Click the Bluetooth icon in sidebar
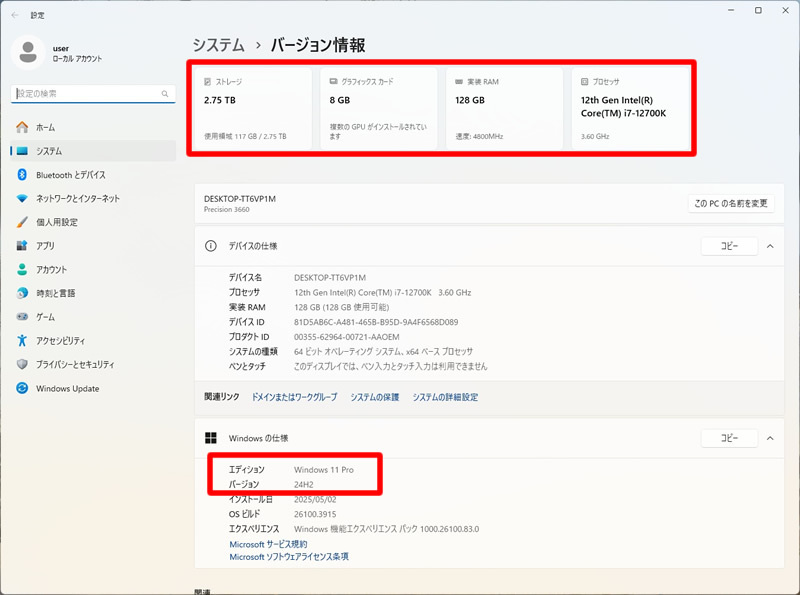 click(22, 175)
